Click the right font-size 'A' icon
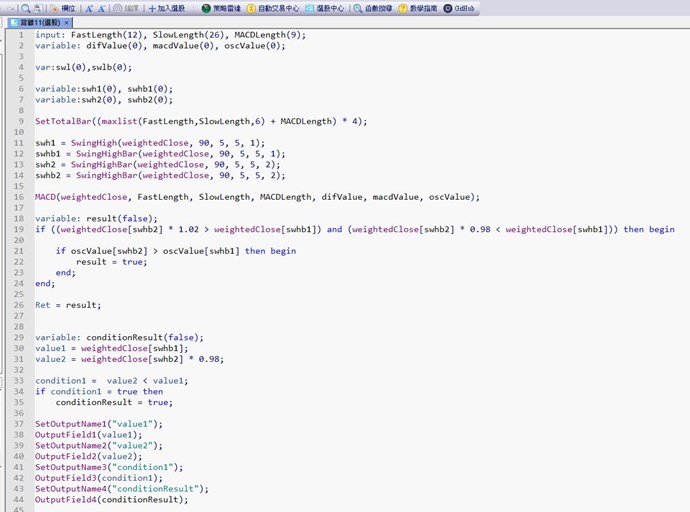The width and height of the screenshot is (690, 512). pyautogui.click(x=101, y=8)
